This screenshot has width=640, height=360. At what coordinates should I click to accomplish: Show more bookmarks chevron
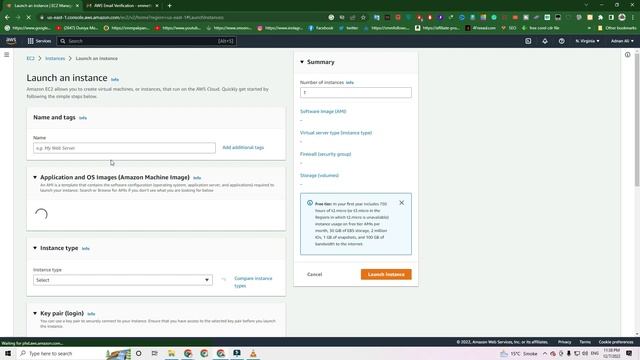pos(589,28)
